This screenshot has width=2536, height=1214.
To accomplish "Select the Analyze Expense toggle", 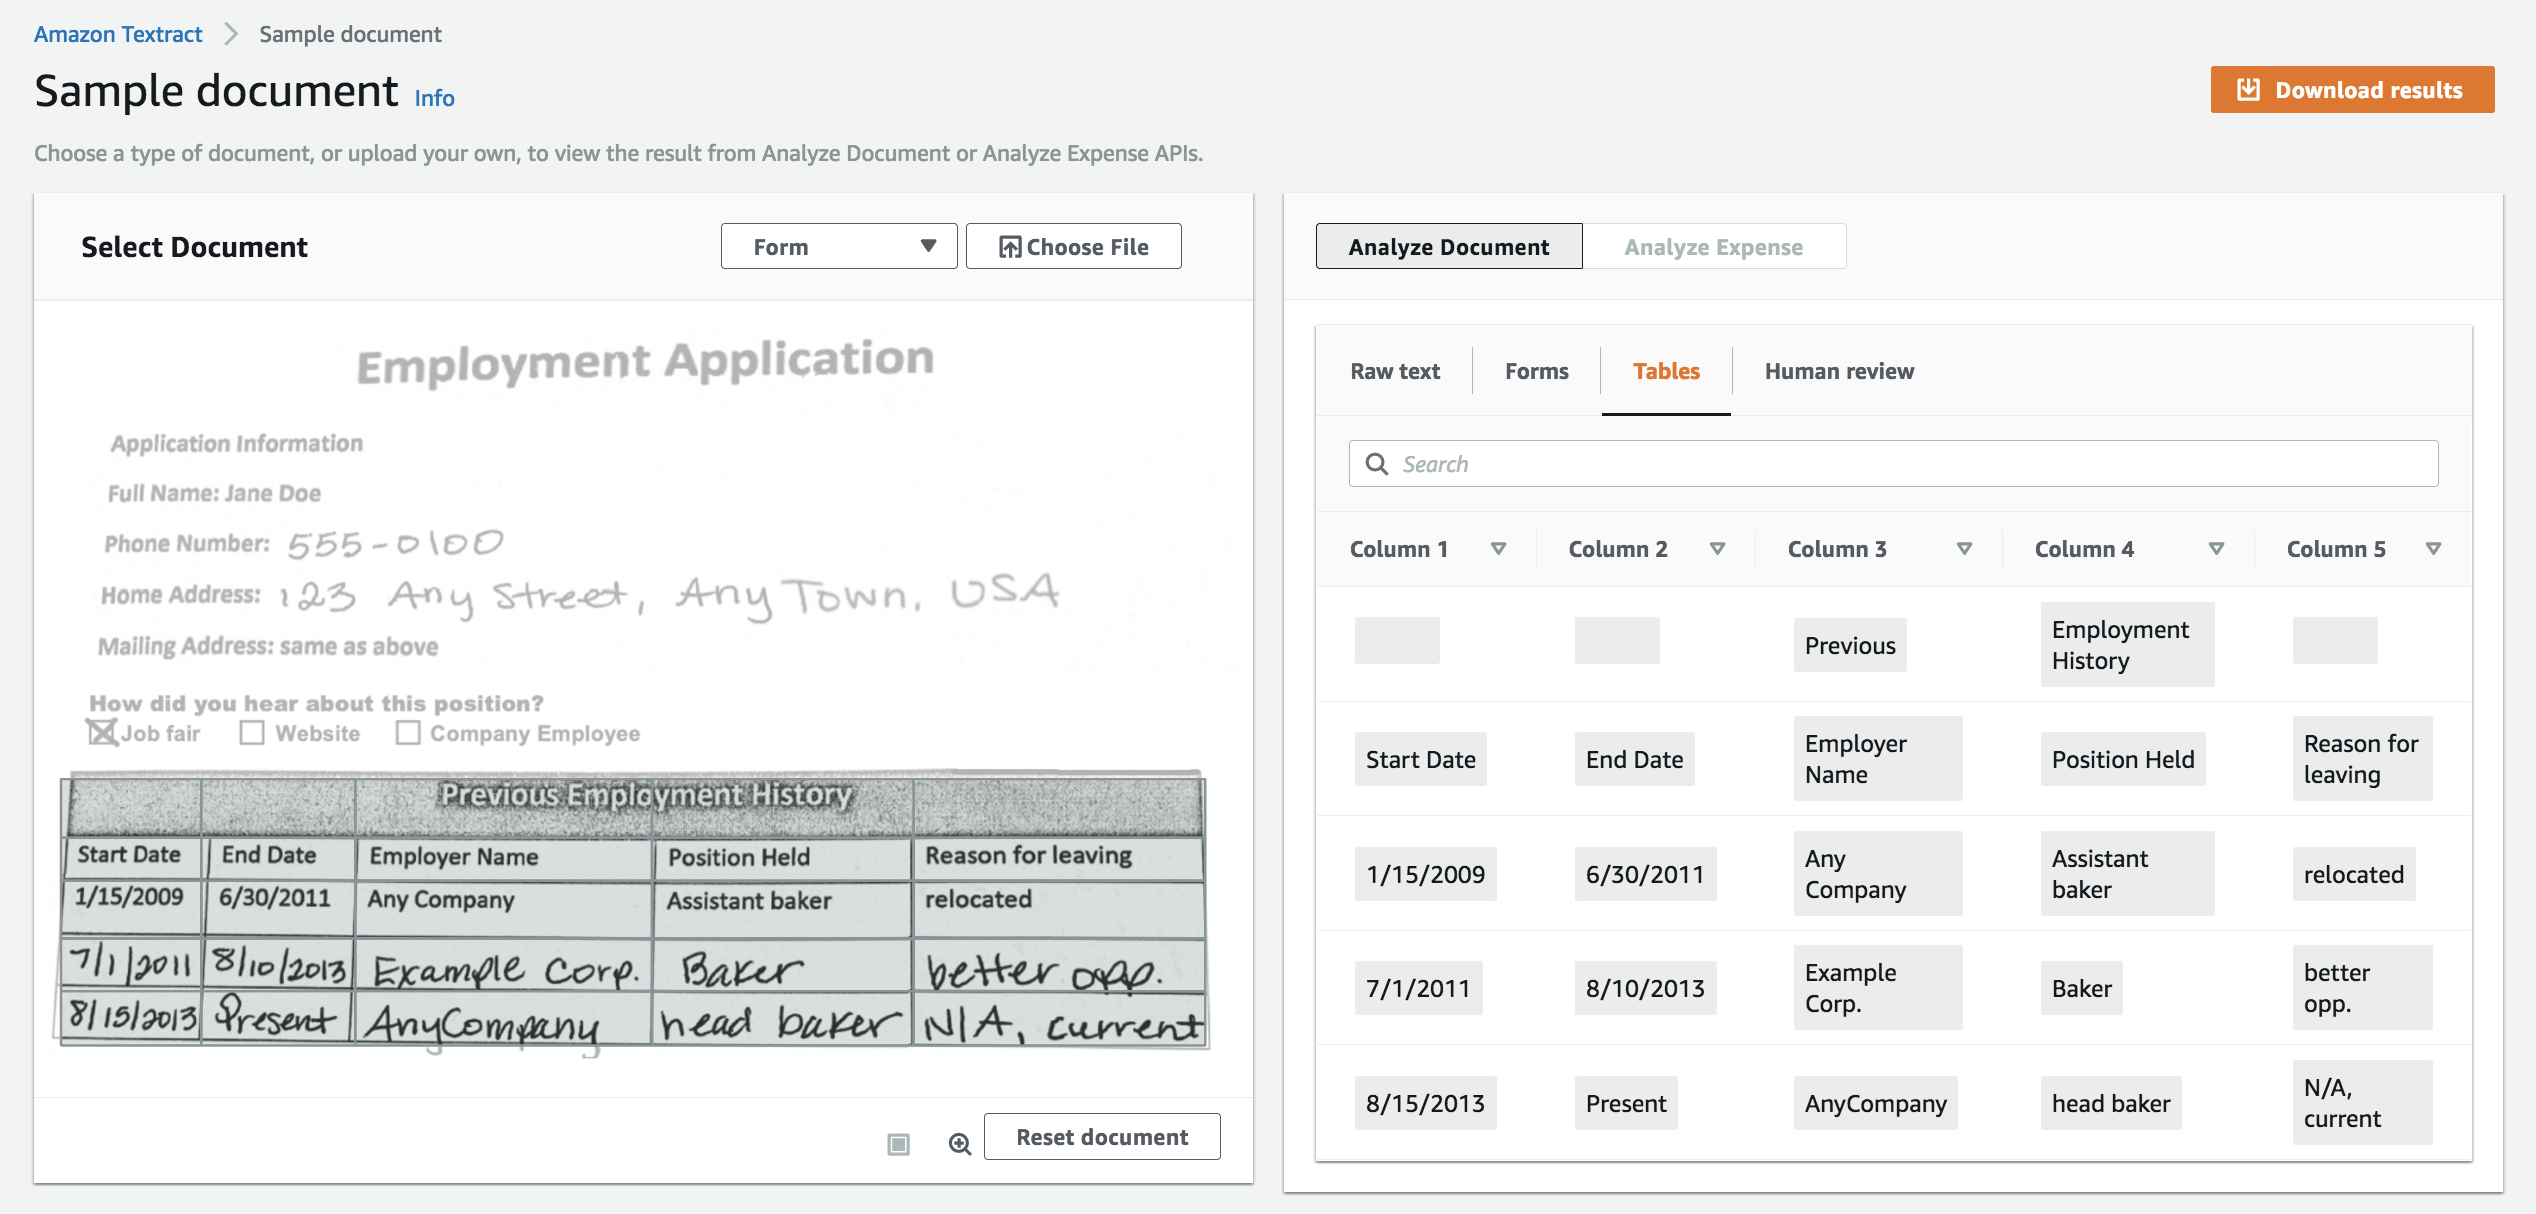I will coord(1712,247).
